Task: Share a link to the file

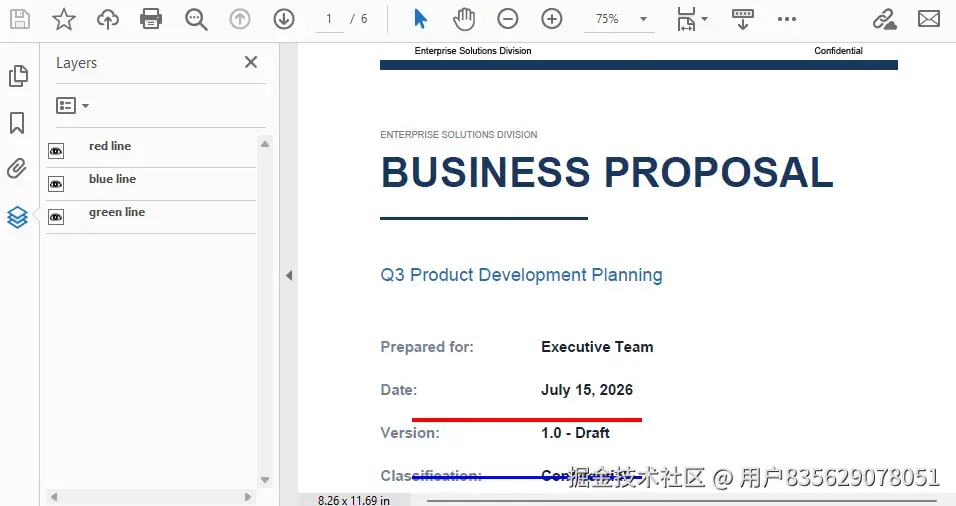Action: click(x=884, y=19)
